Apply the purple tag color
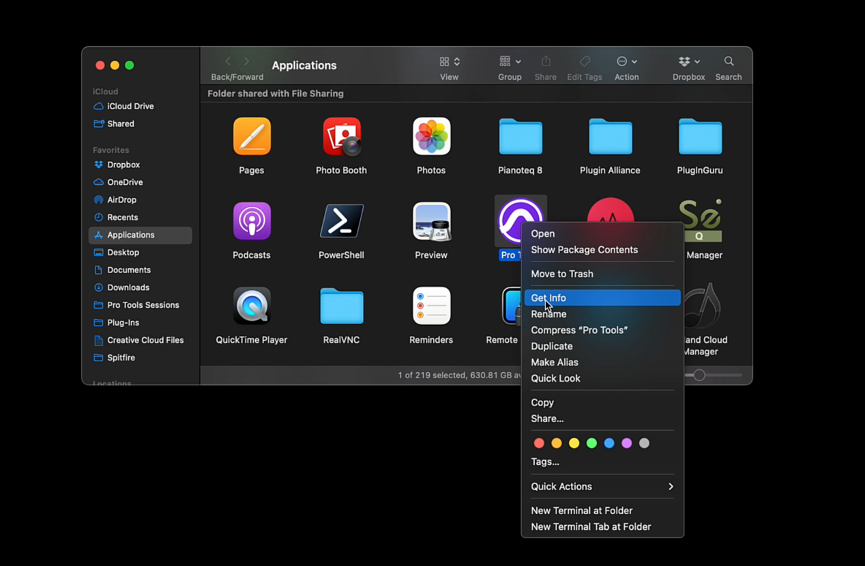Screen dimensions: 866x566 pyautogui.click(x=627, y=443)
